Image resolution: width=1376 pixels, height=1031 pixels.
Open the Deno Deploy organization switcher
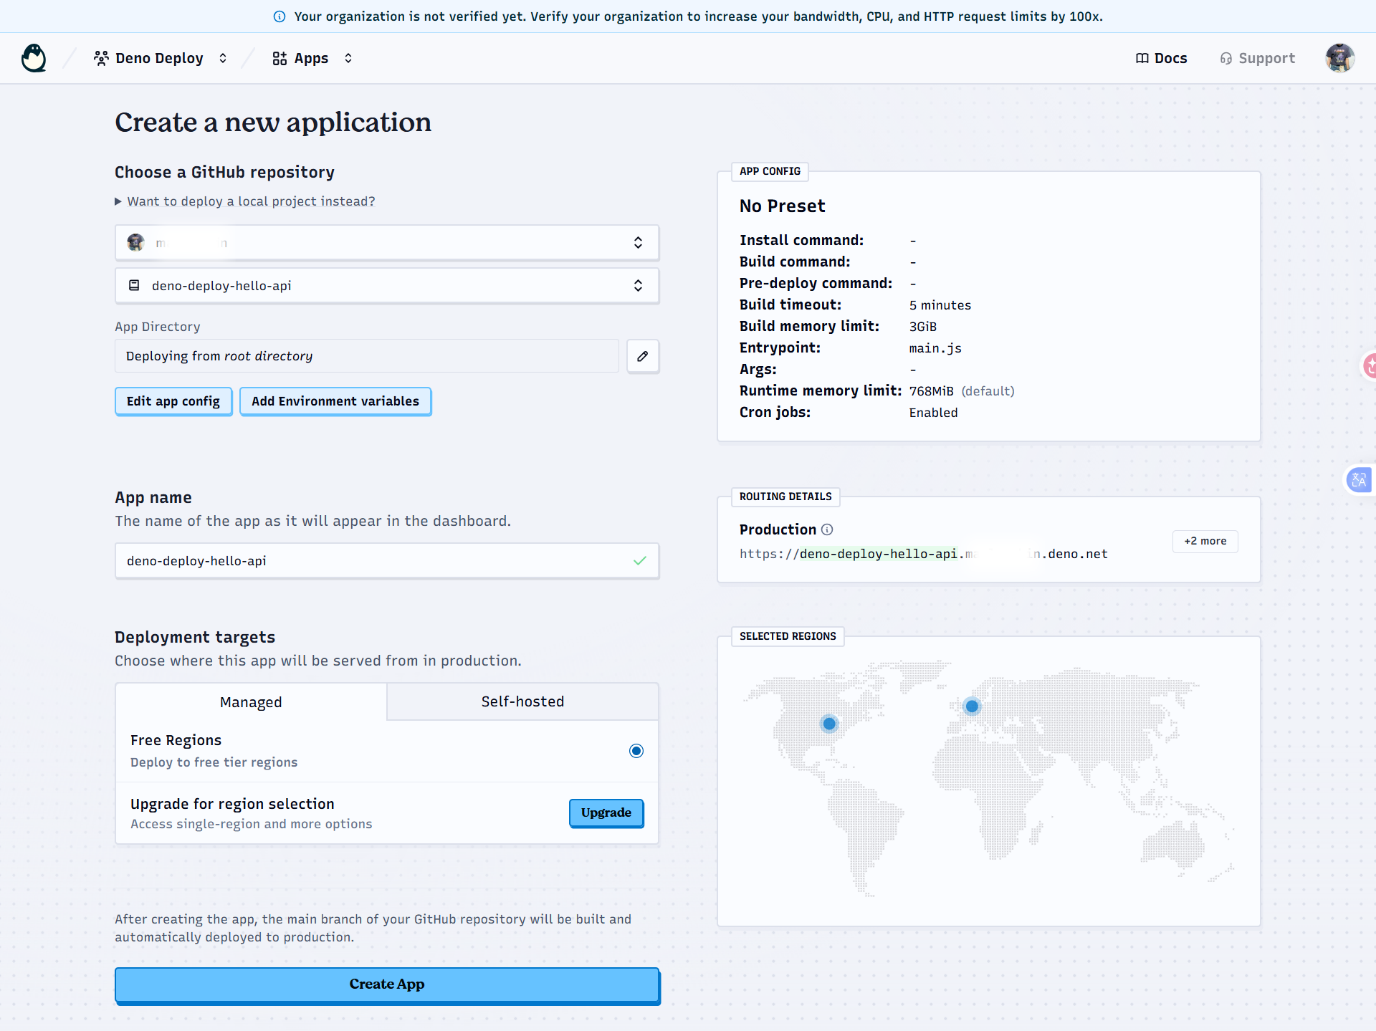[160, 58]
